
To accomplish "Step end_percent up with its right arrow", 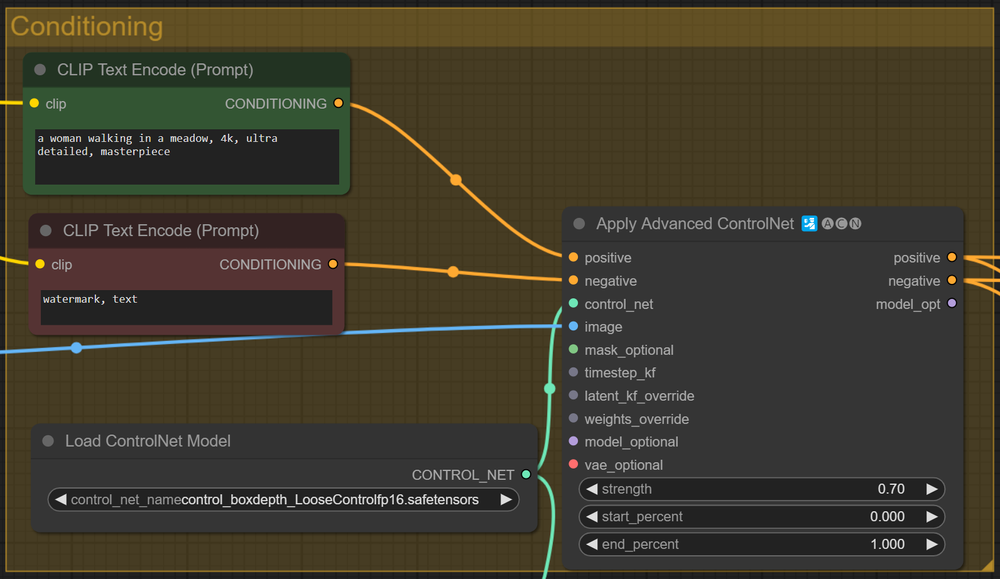I will (x=930, y=544).
